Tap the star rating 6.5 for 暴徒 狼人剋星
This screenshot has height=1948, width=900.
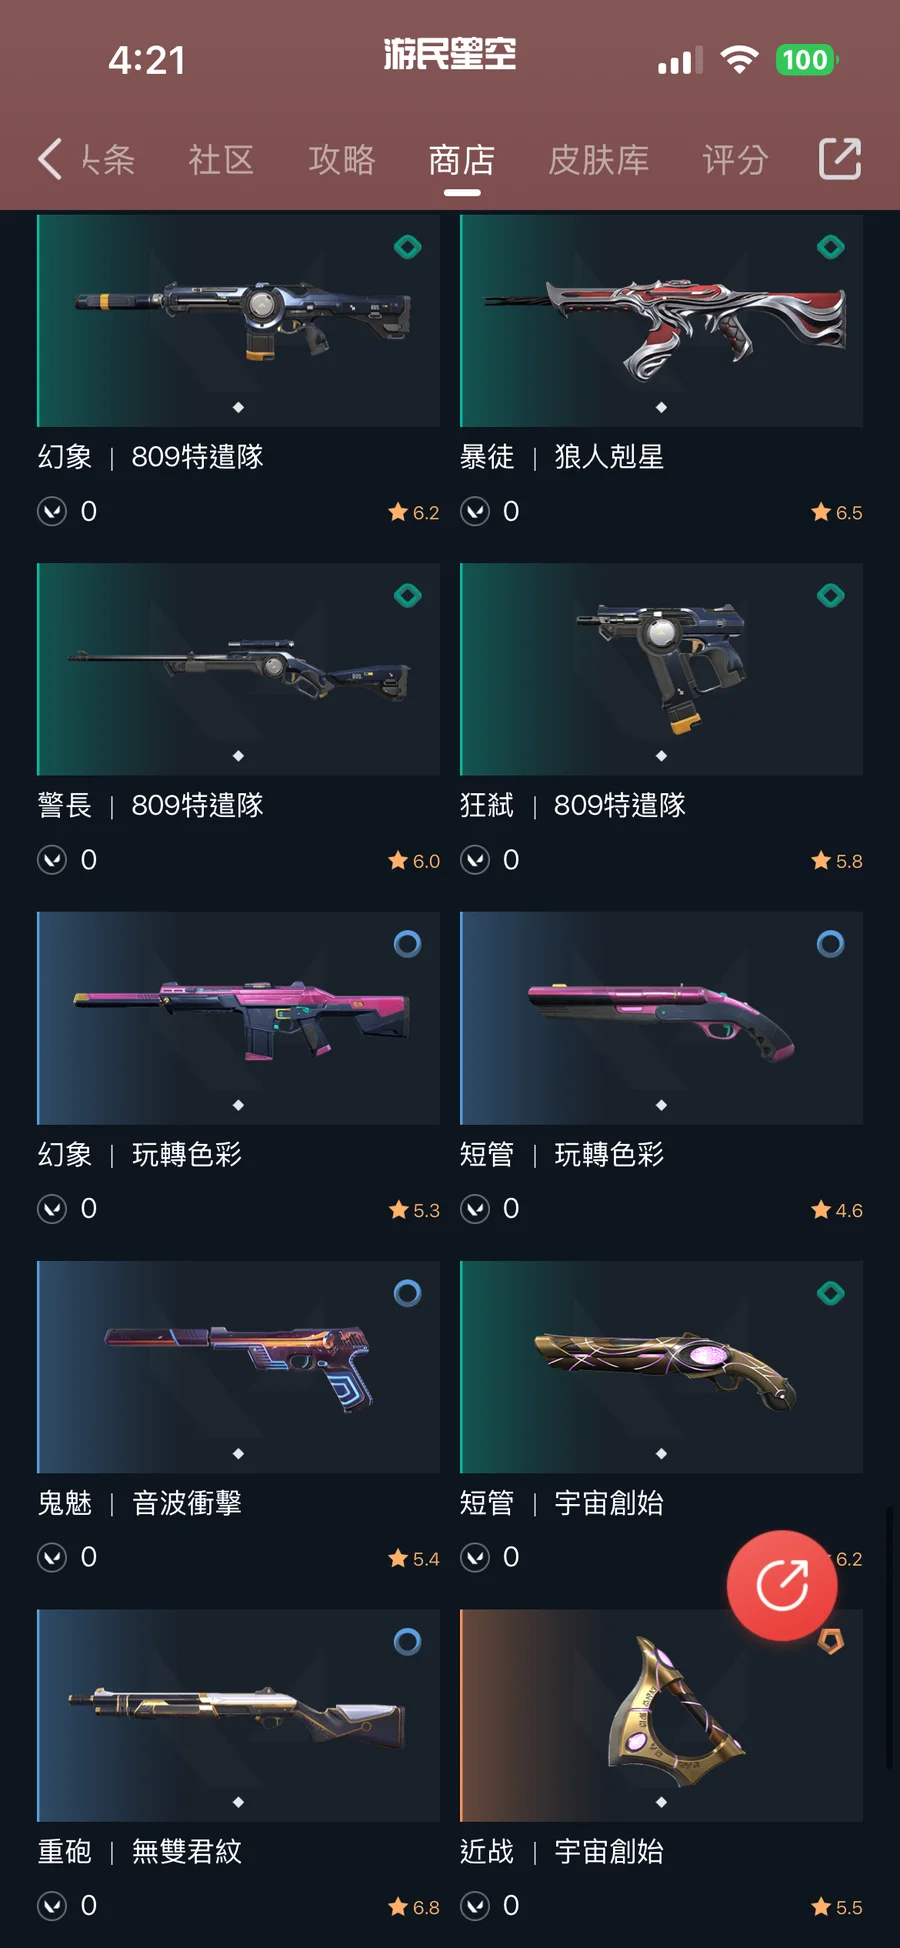837,512
